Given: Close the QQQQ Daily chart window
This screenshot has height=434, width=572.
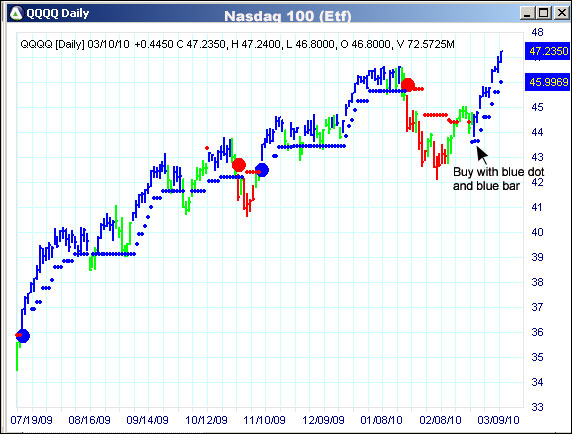Looking at the screenshot, I should point(561,13).
